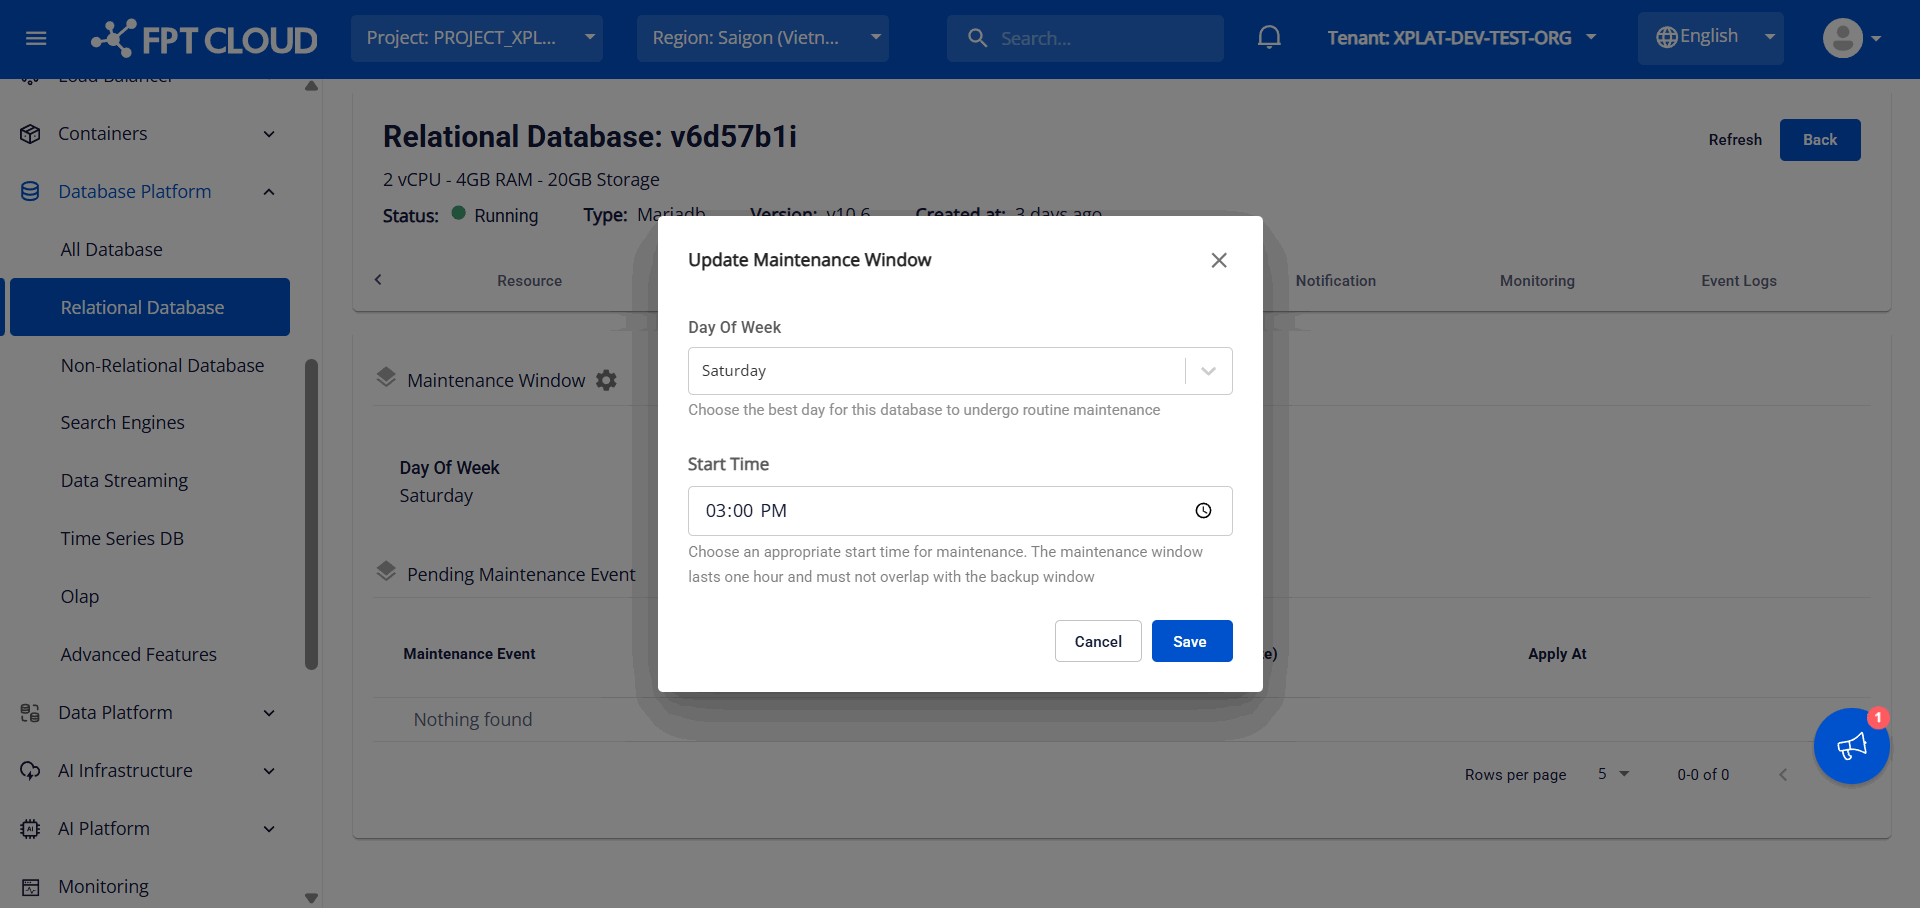Click the clock icon in Start Time field
Image resolution: width=1920 pixels, height=908 pixels.
1203,511
